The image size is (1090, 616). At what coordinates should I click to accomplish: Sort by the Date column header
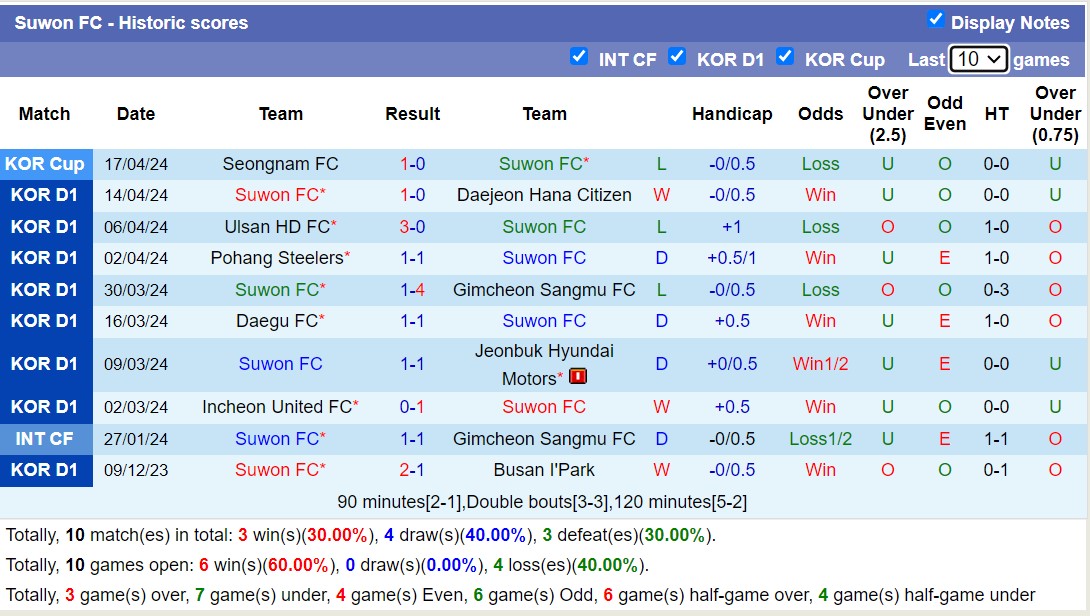click(x=136, y=114)
